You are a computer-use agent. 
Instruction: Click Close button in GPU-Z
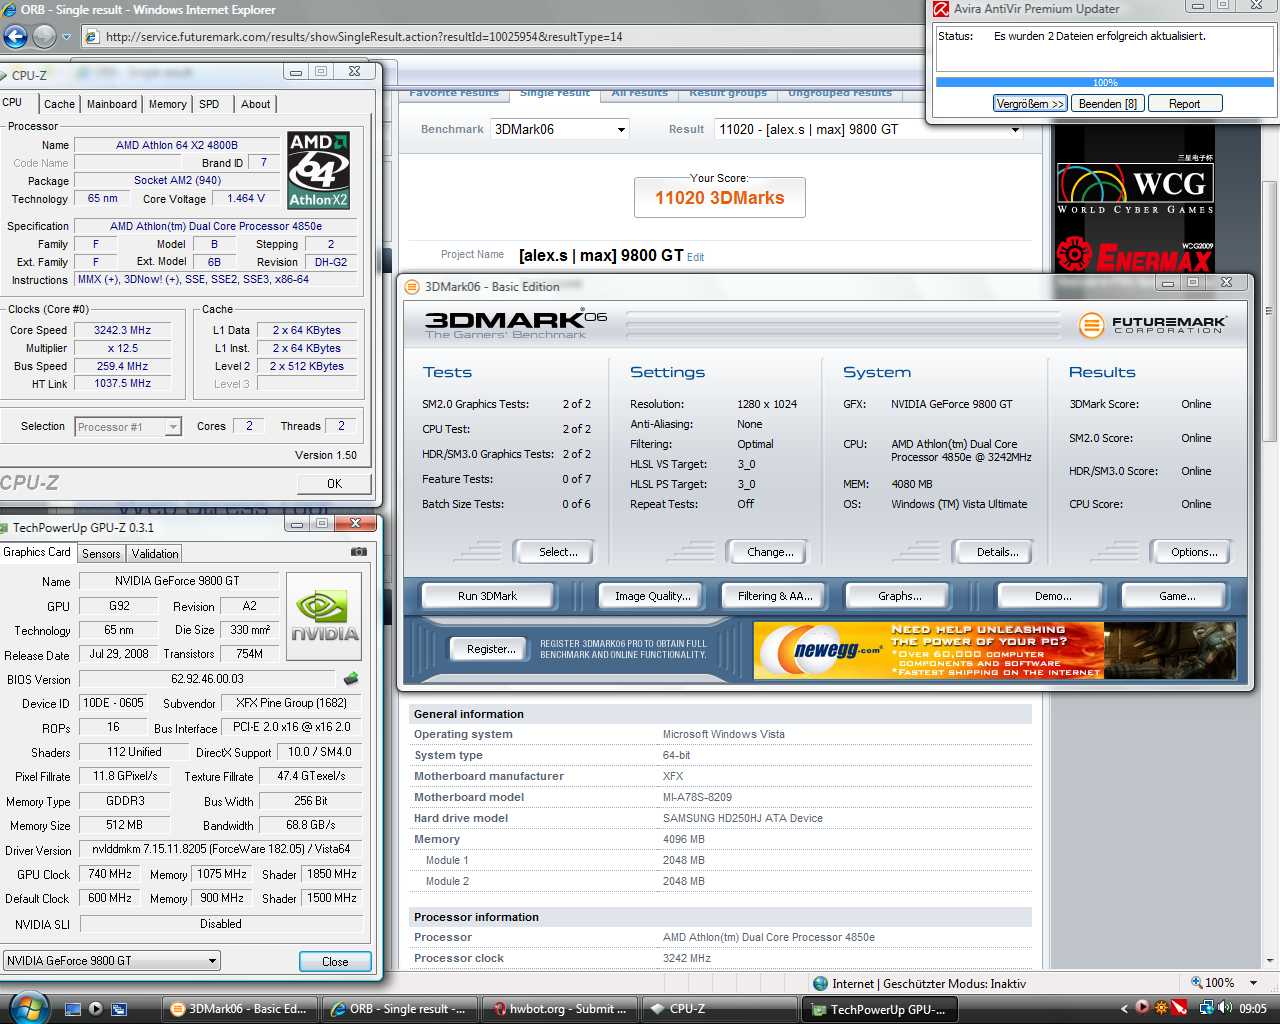(335, 961)
